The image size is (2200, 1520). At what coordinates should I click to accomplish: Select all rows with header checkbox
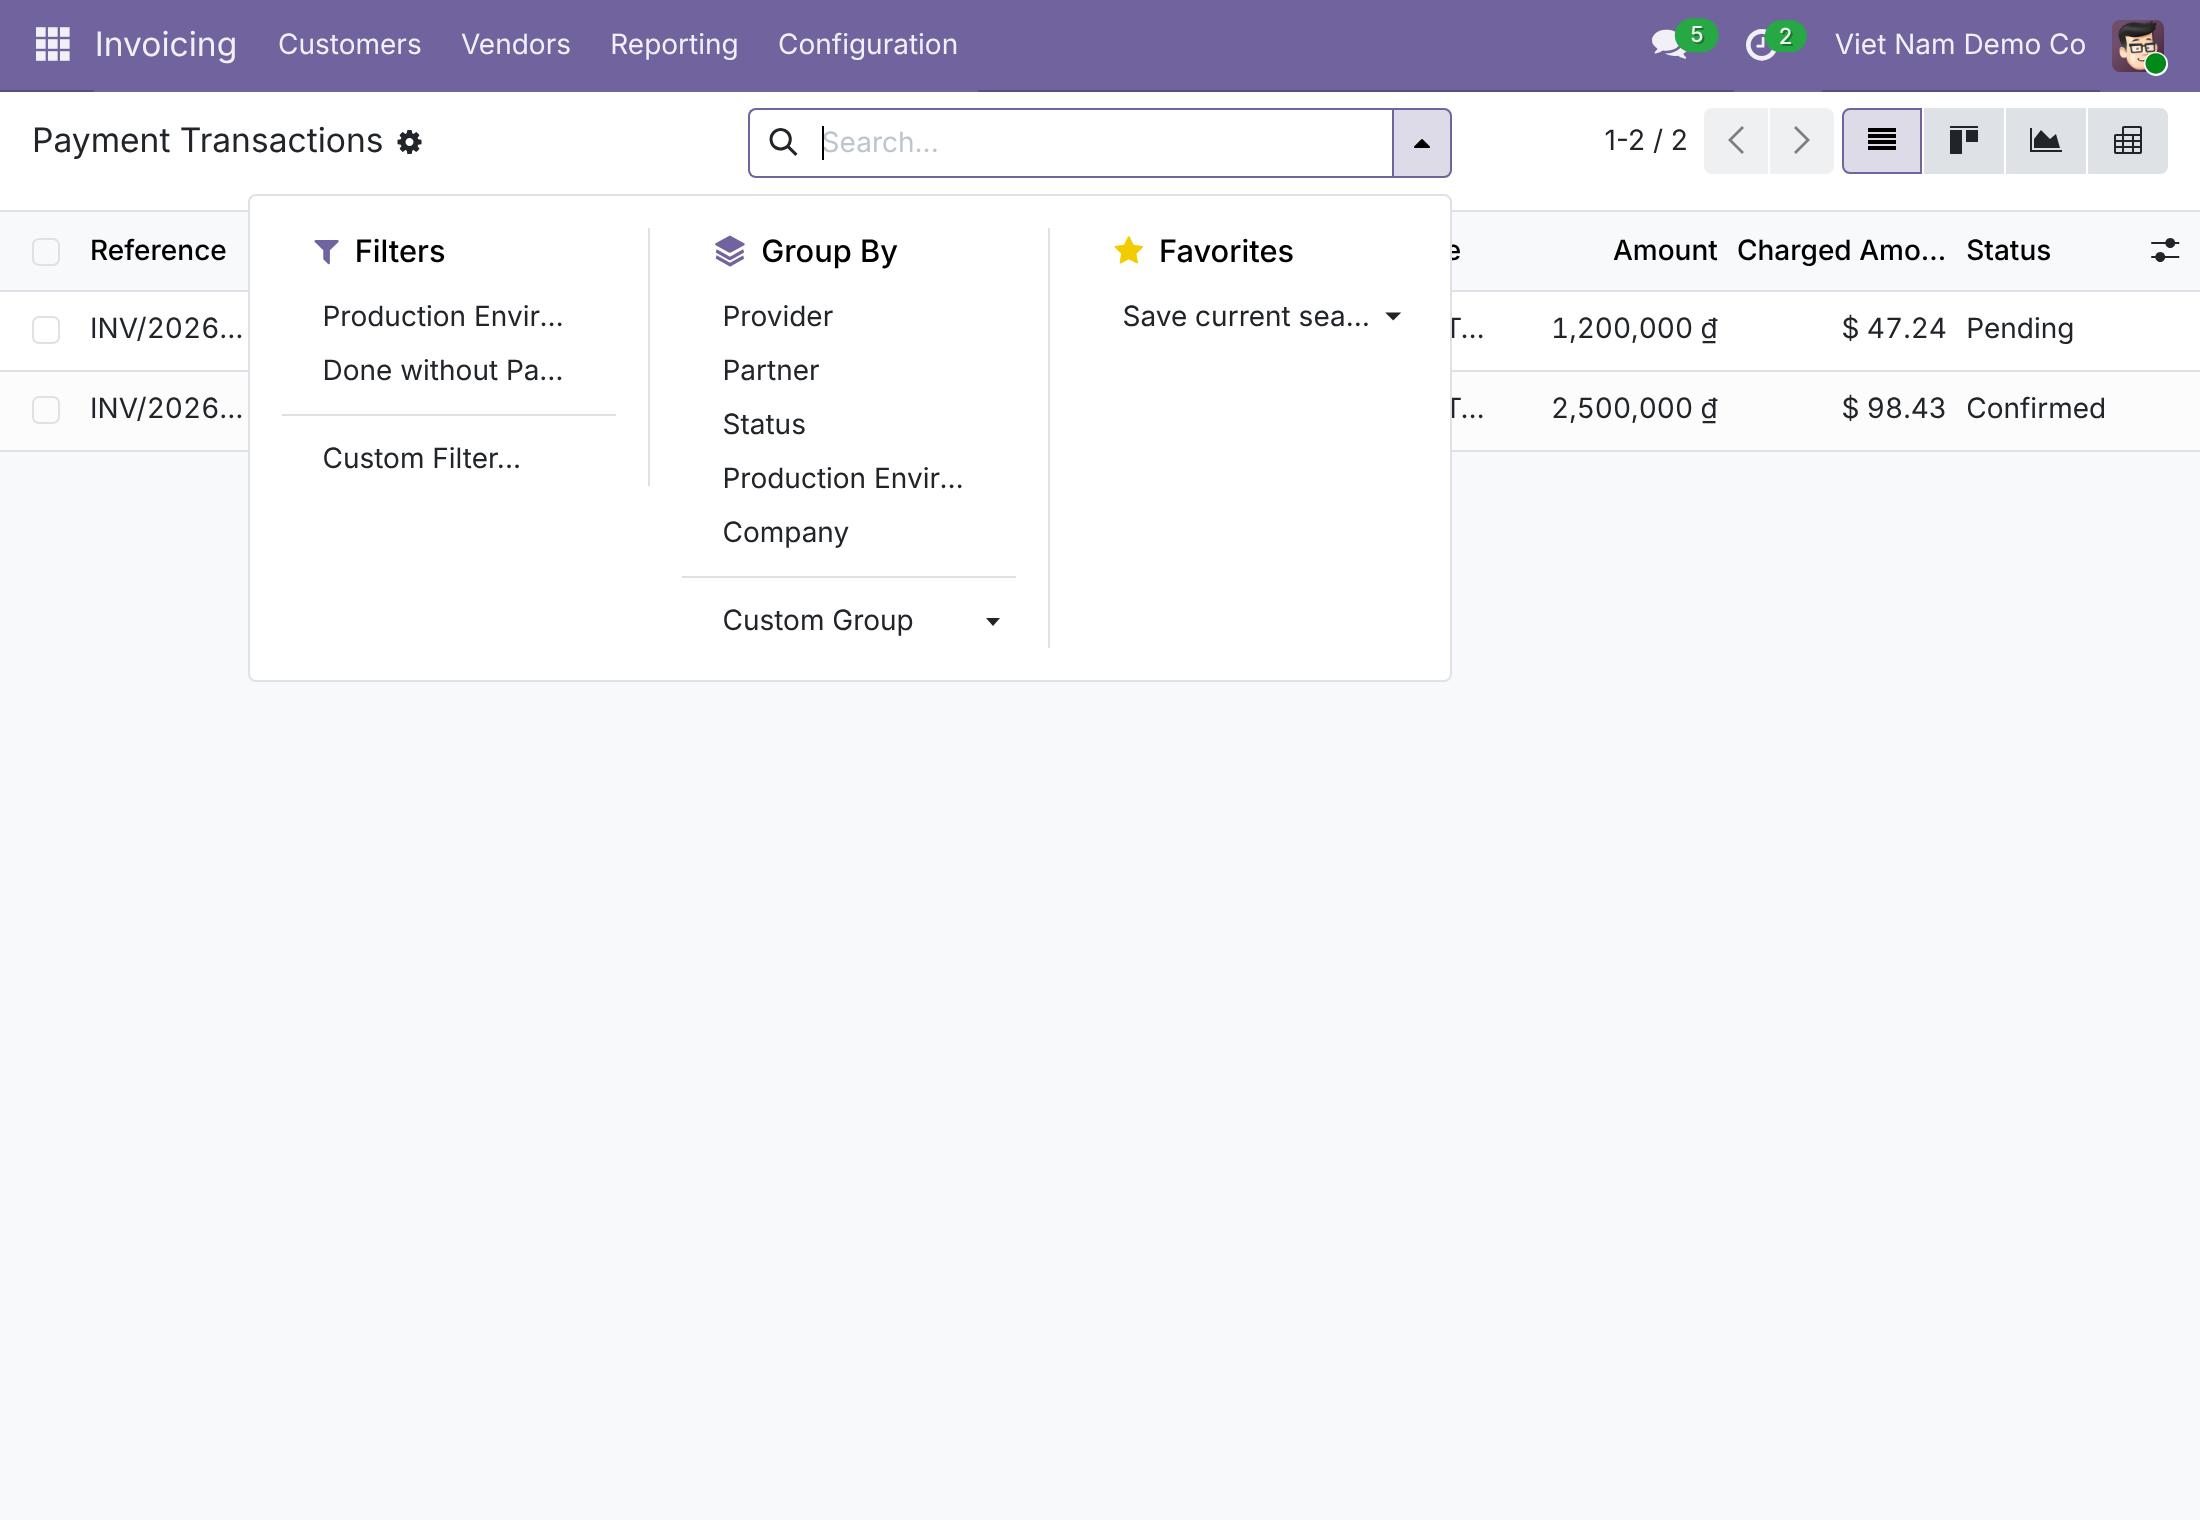[x=46, y=251]
